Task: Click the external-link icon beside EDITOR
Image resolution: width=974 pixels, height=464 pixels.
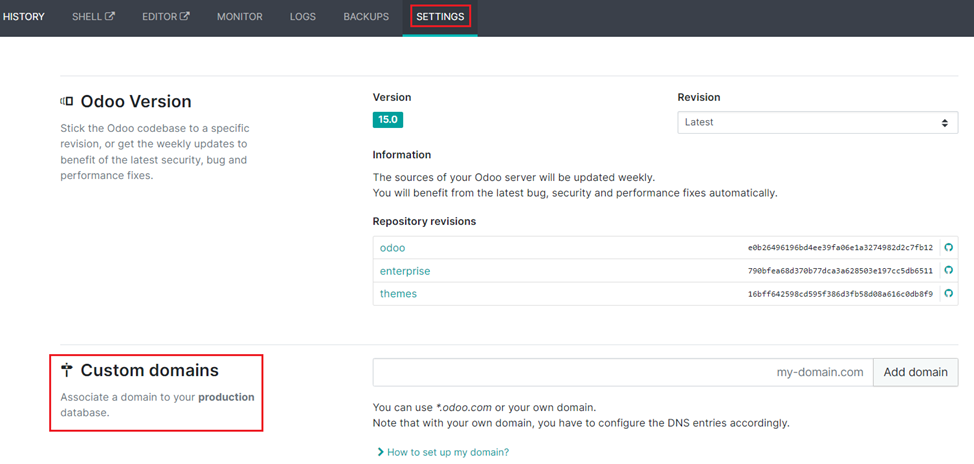Action: pos(184,16)
